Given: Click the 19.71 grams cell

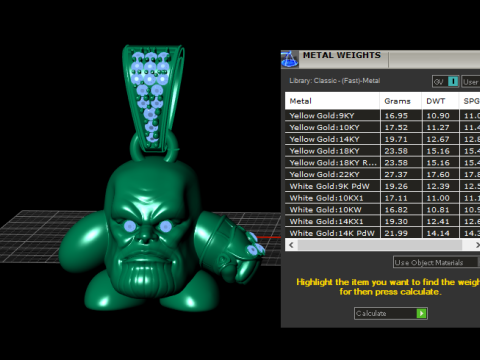Looking at the screenshot, I should point(401,139).
